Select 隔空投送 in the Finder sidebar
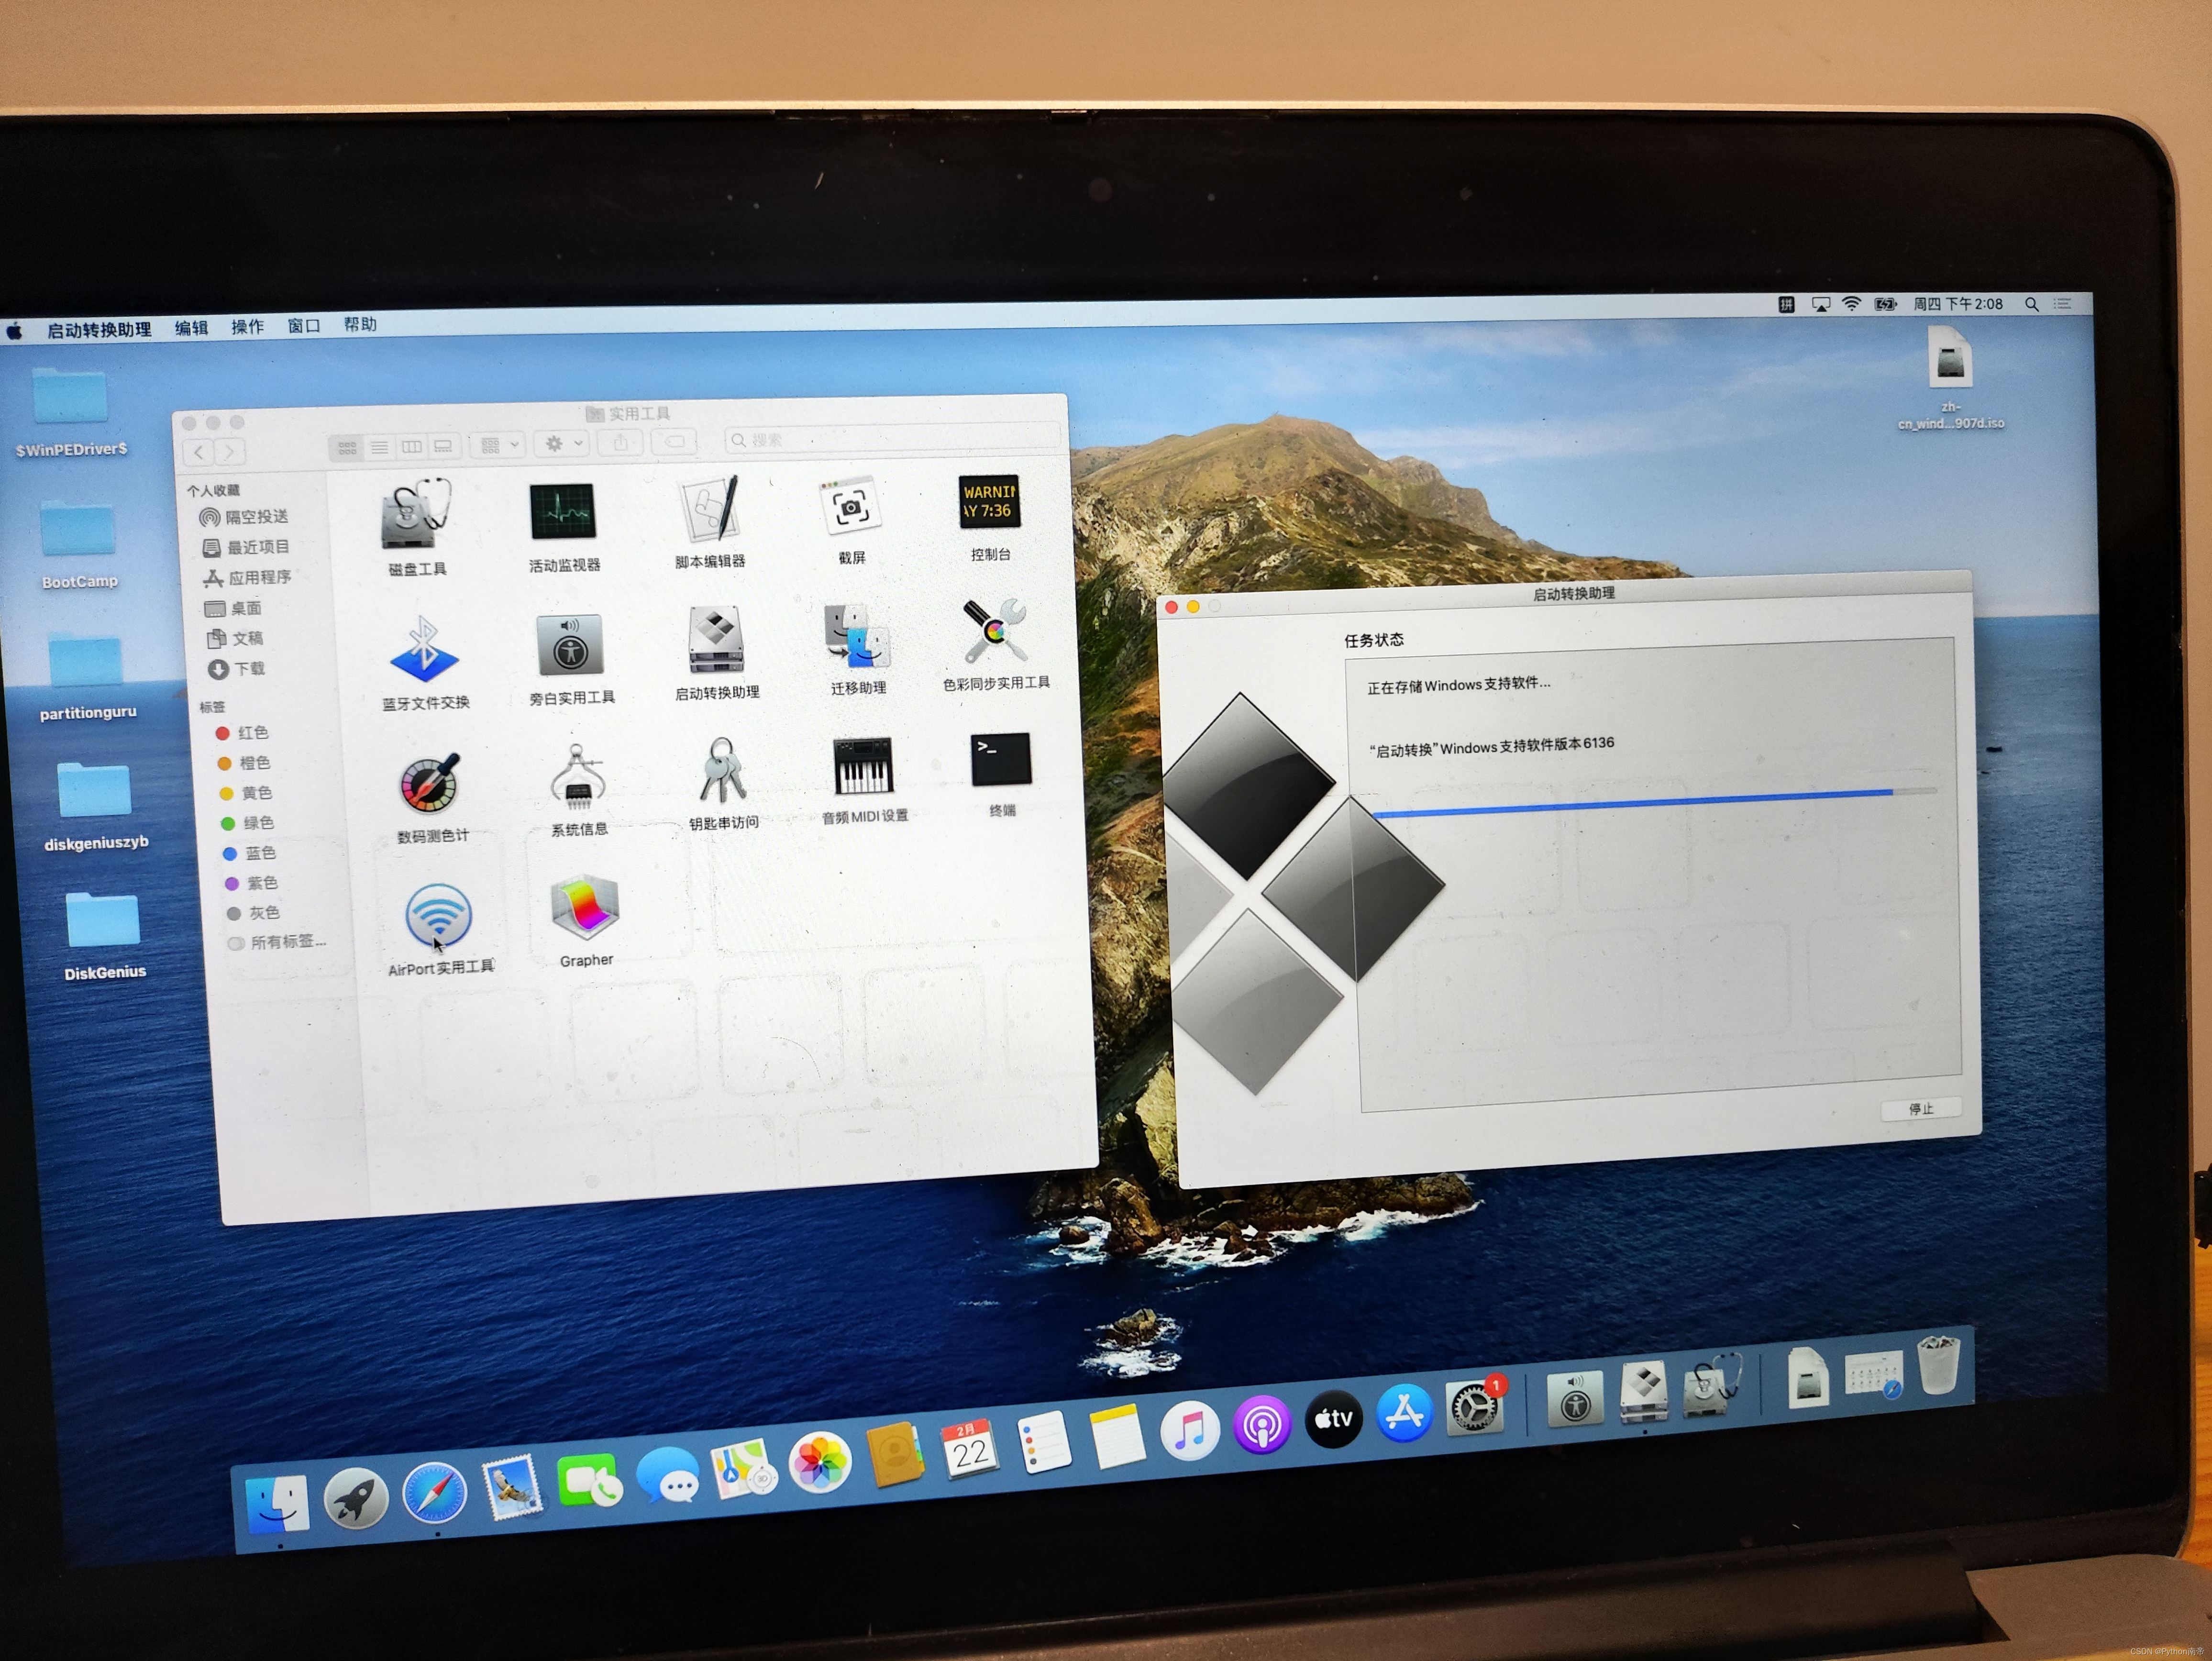 (x=244, y=517)
